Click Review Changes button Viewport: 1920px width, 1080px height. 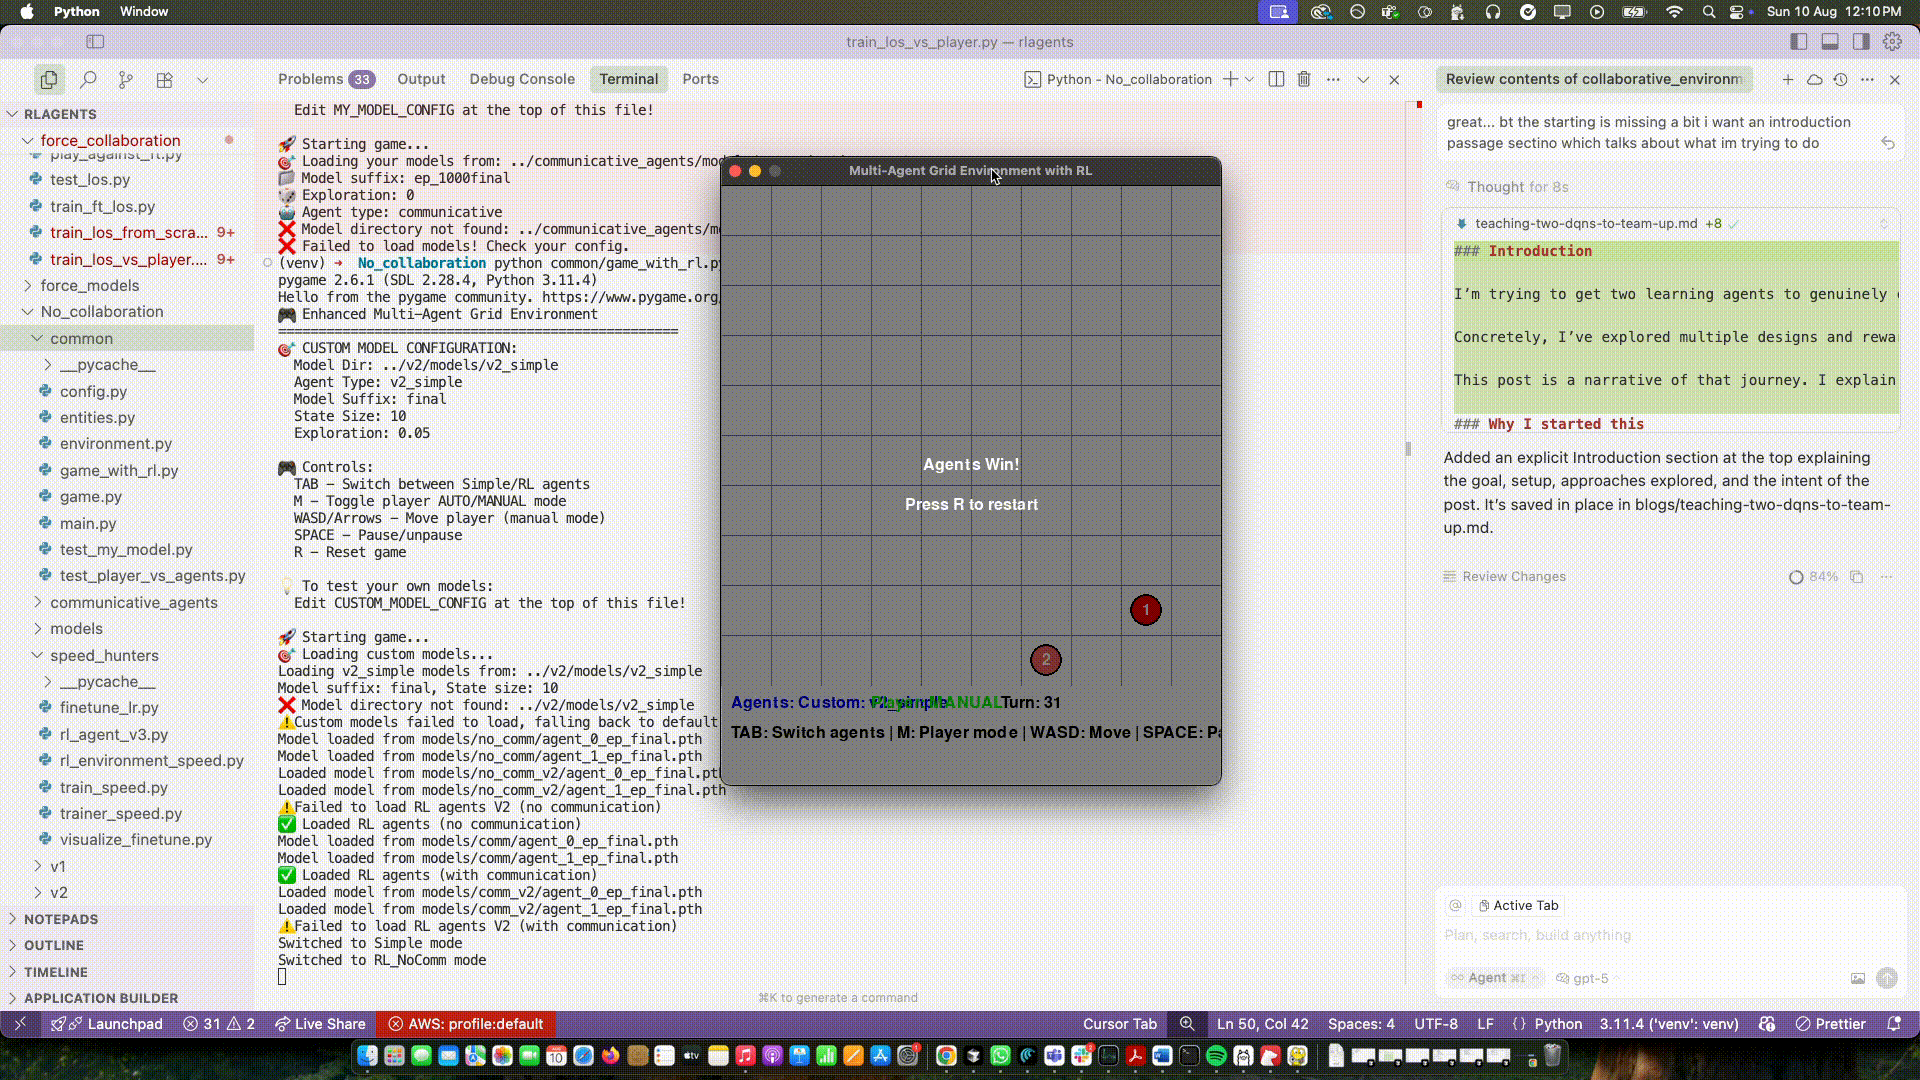1503,576
